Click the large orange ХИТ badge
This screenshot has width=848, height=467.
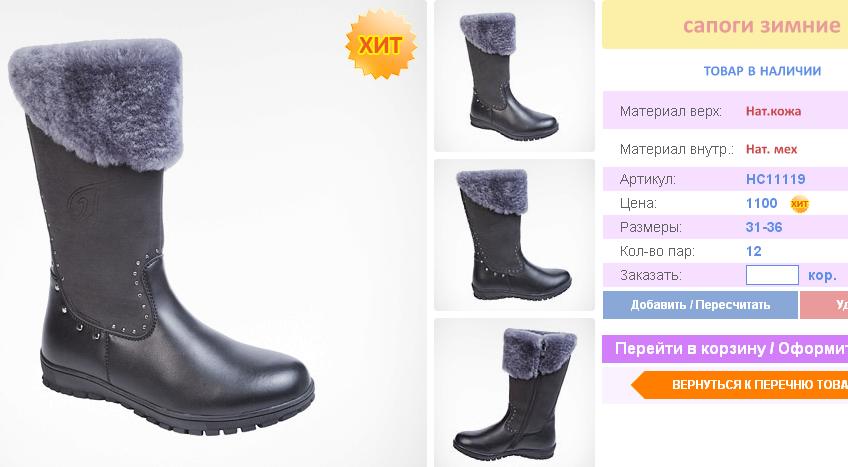click(381, 44)
